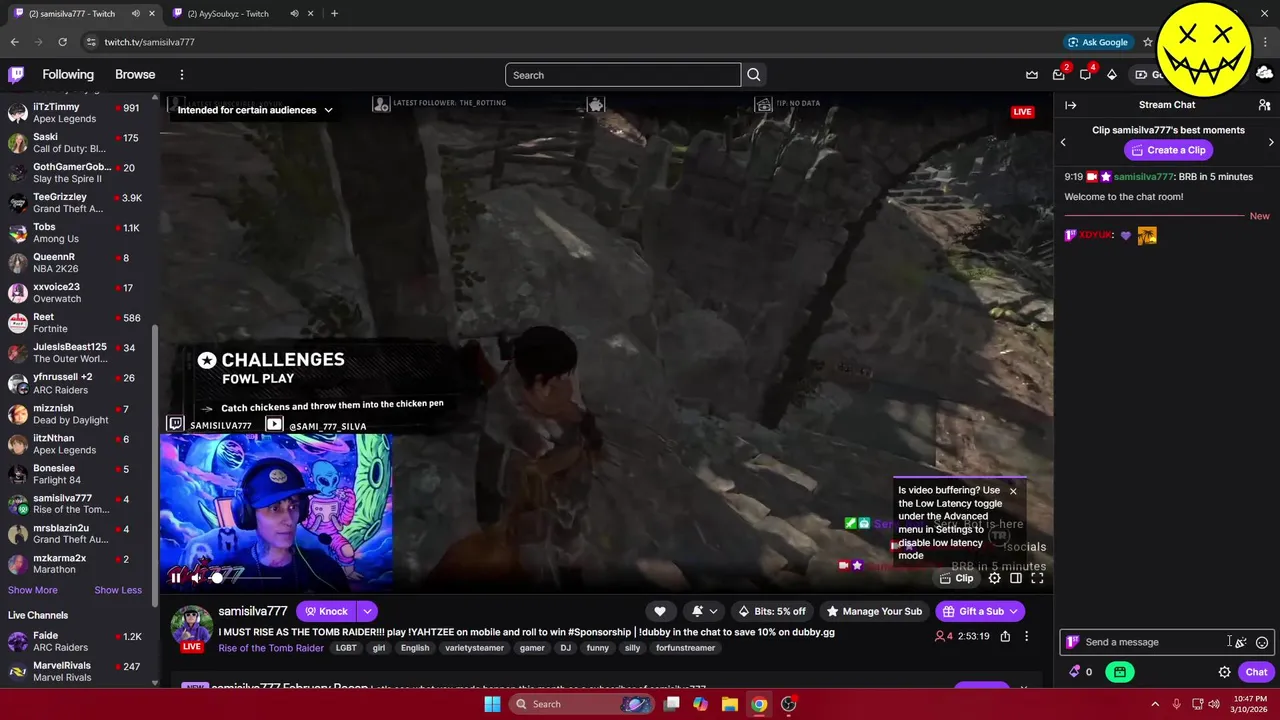1280x720 pixels.
Task: Open the emote picker smiley icon
Action: pyautogui.click(x=1262, y=643)
